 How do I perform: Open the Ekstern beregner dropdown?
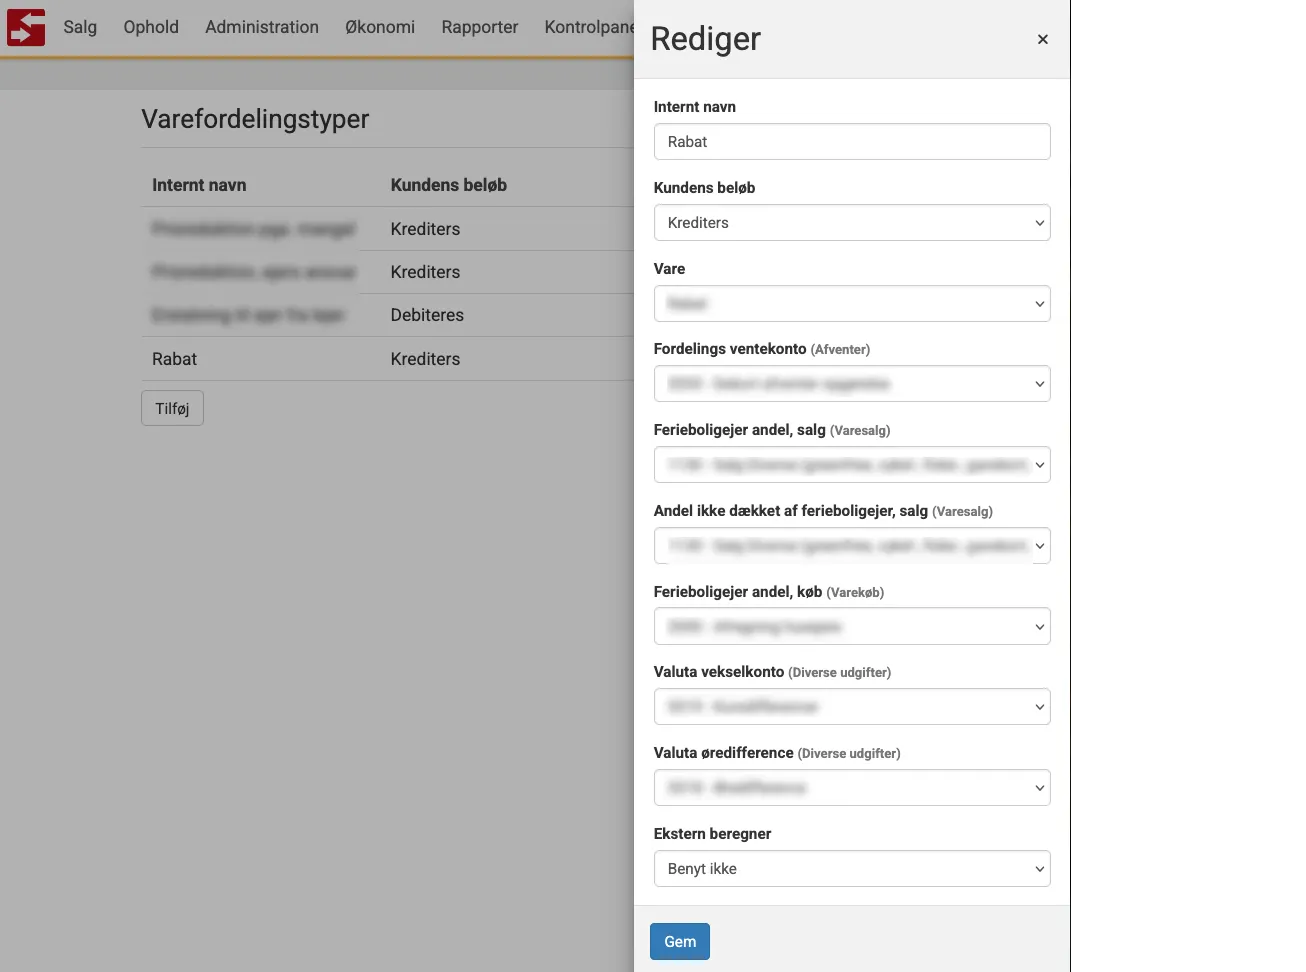(851, 869)
